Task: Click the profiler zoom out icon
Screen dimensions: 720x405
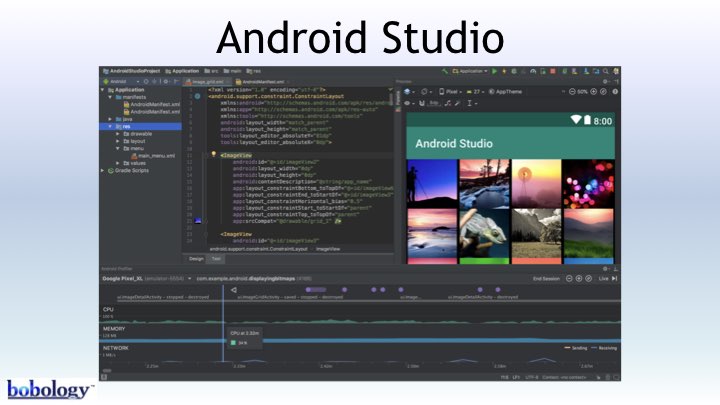Action: [569, 279]
